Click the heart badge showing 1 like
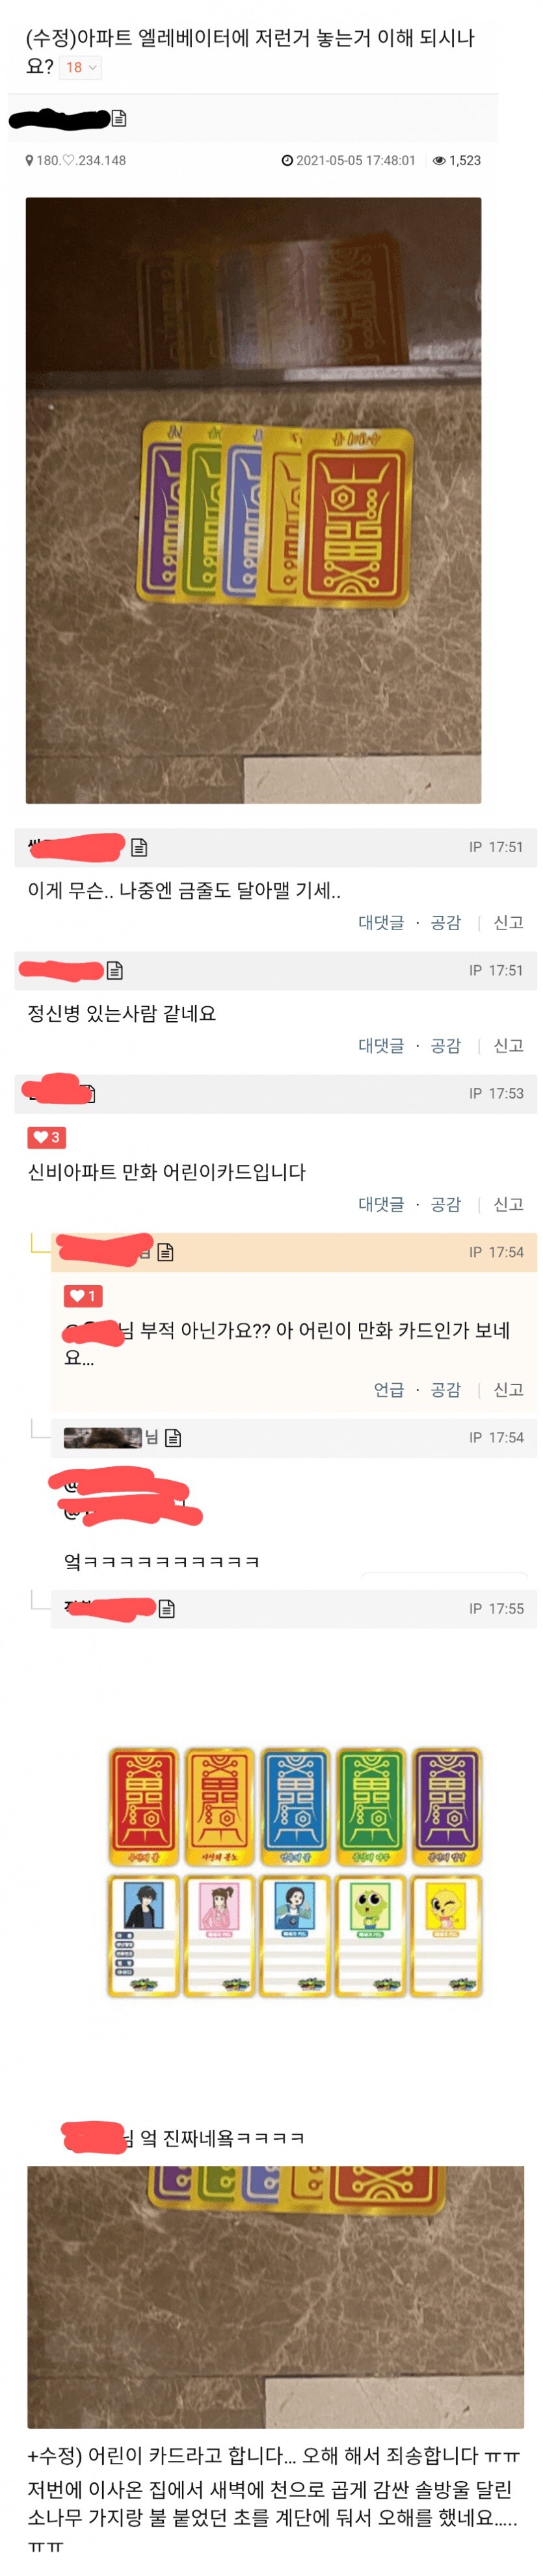The height and width of the screenshot is (2576, 543). click(x=83, y=1296)
